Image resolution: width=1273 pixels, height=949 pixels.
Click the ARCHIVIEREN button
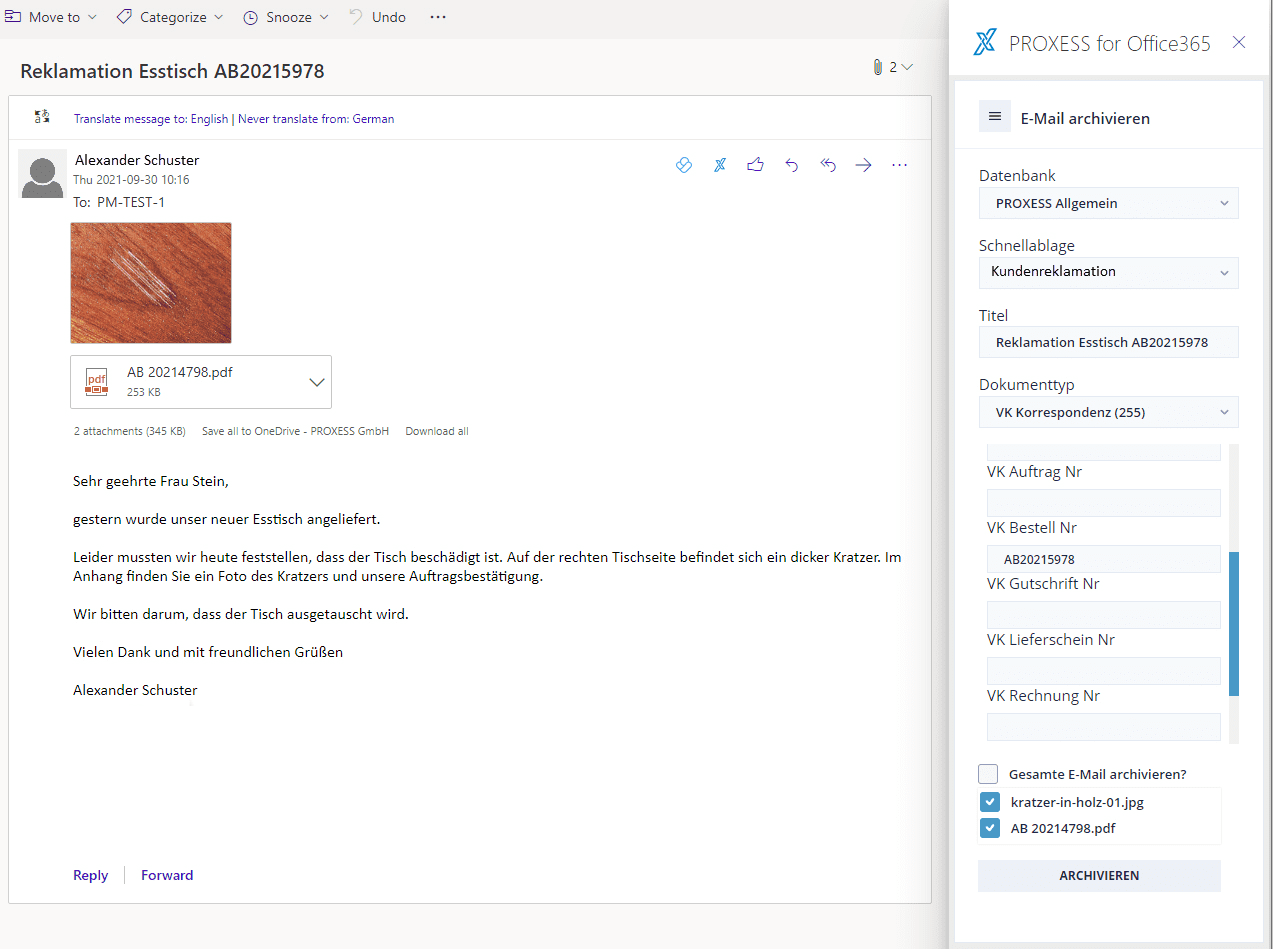click(x=1099, y=875)
